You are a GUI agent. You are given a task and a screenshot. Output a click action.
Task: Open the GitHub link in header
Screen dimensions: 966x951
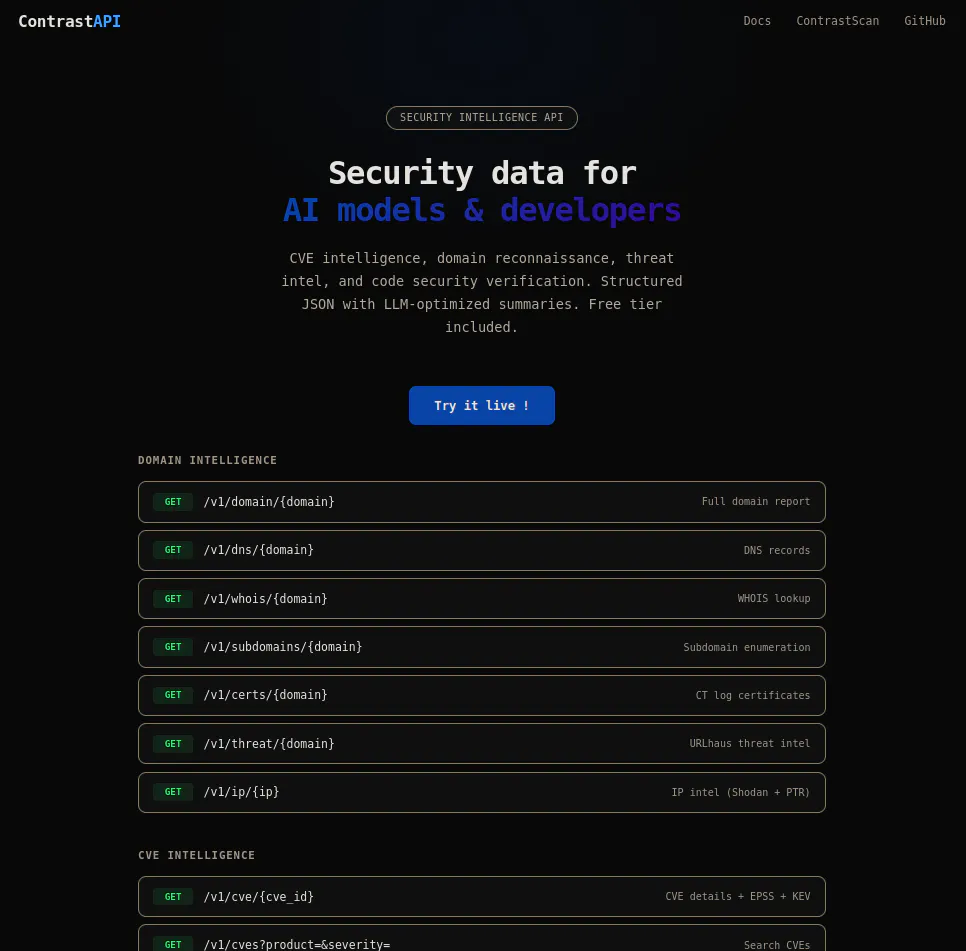coord(924,21)
